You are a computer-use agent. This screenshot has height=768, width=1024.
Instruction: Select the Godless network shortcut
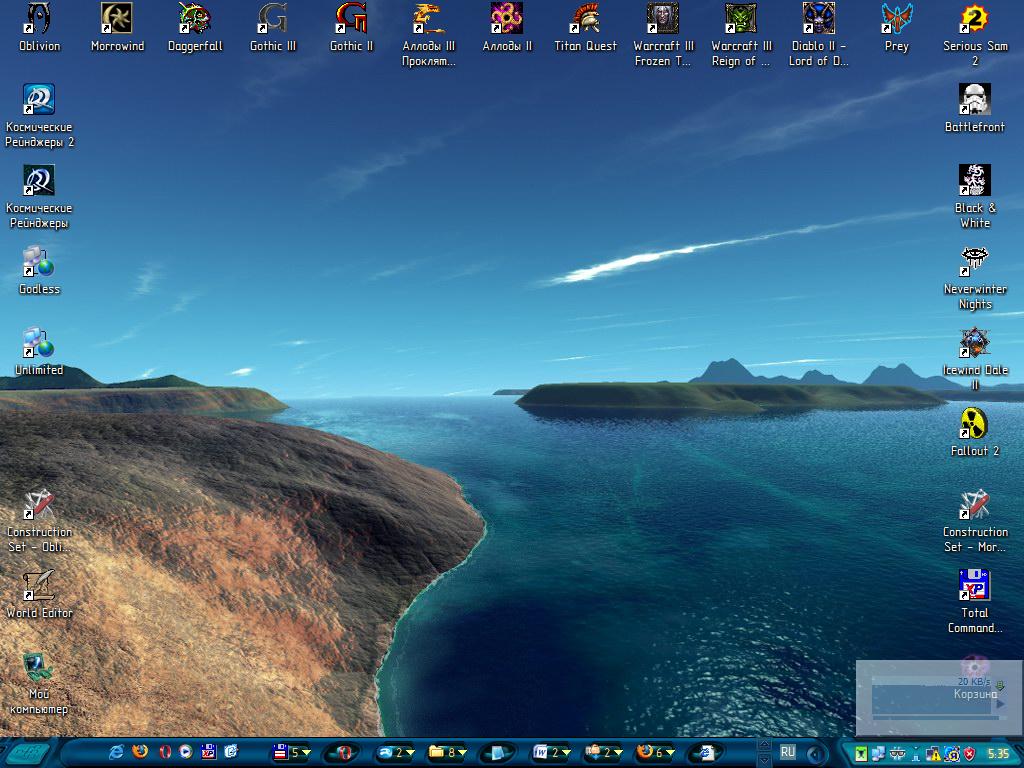coord(39,270)
